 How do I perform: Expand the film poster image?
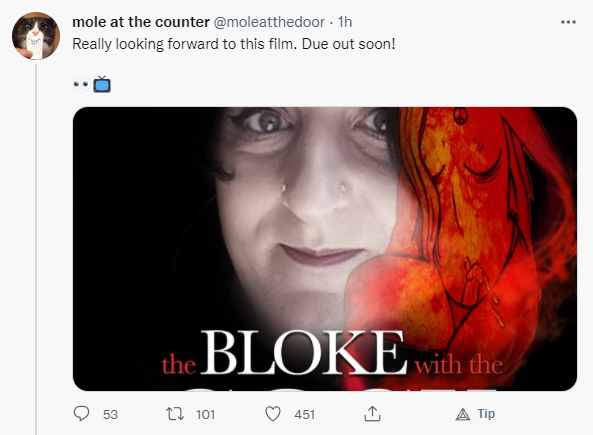[x=325, y=249]
